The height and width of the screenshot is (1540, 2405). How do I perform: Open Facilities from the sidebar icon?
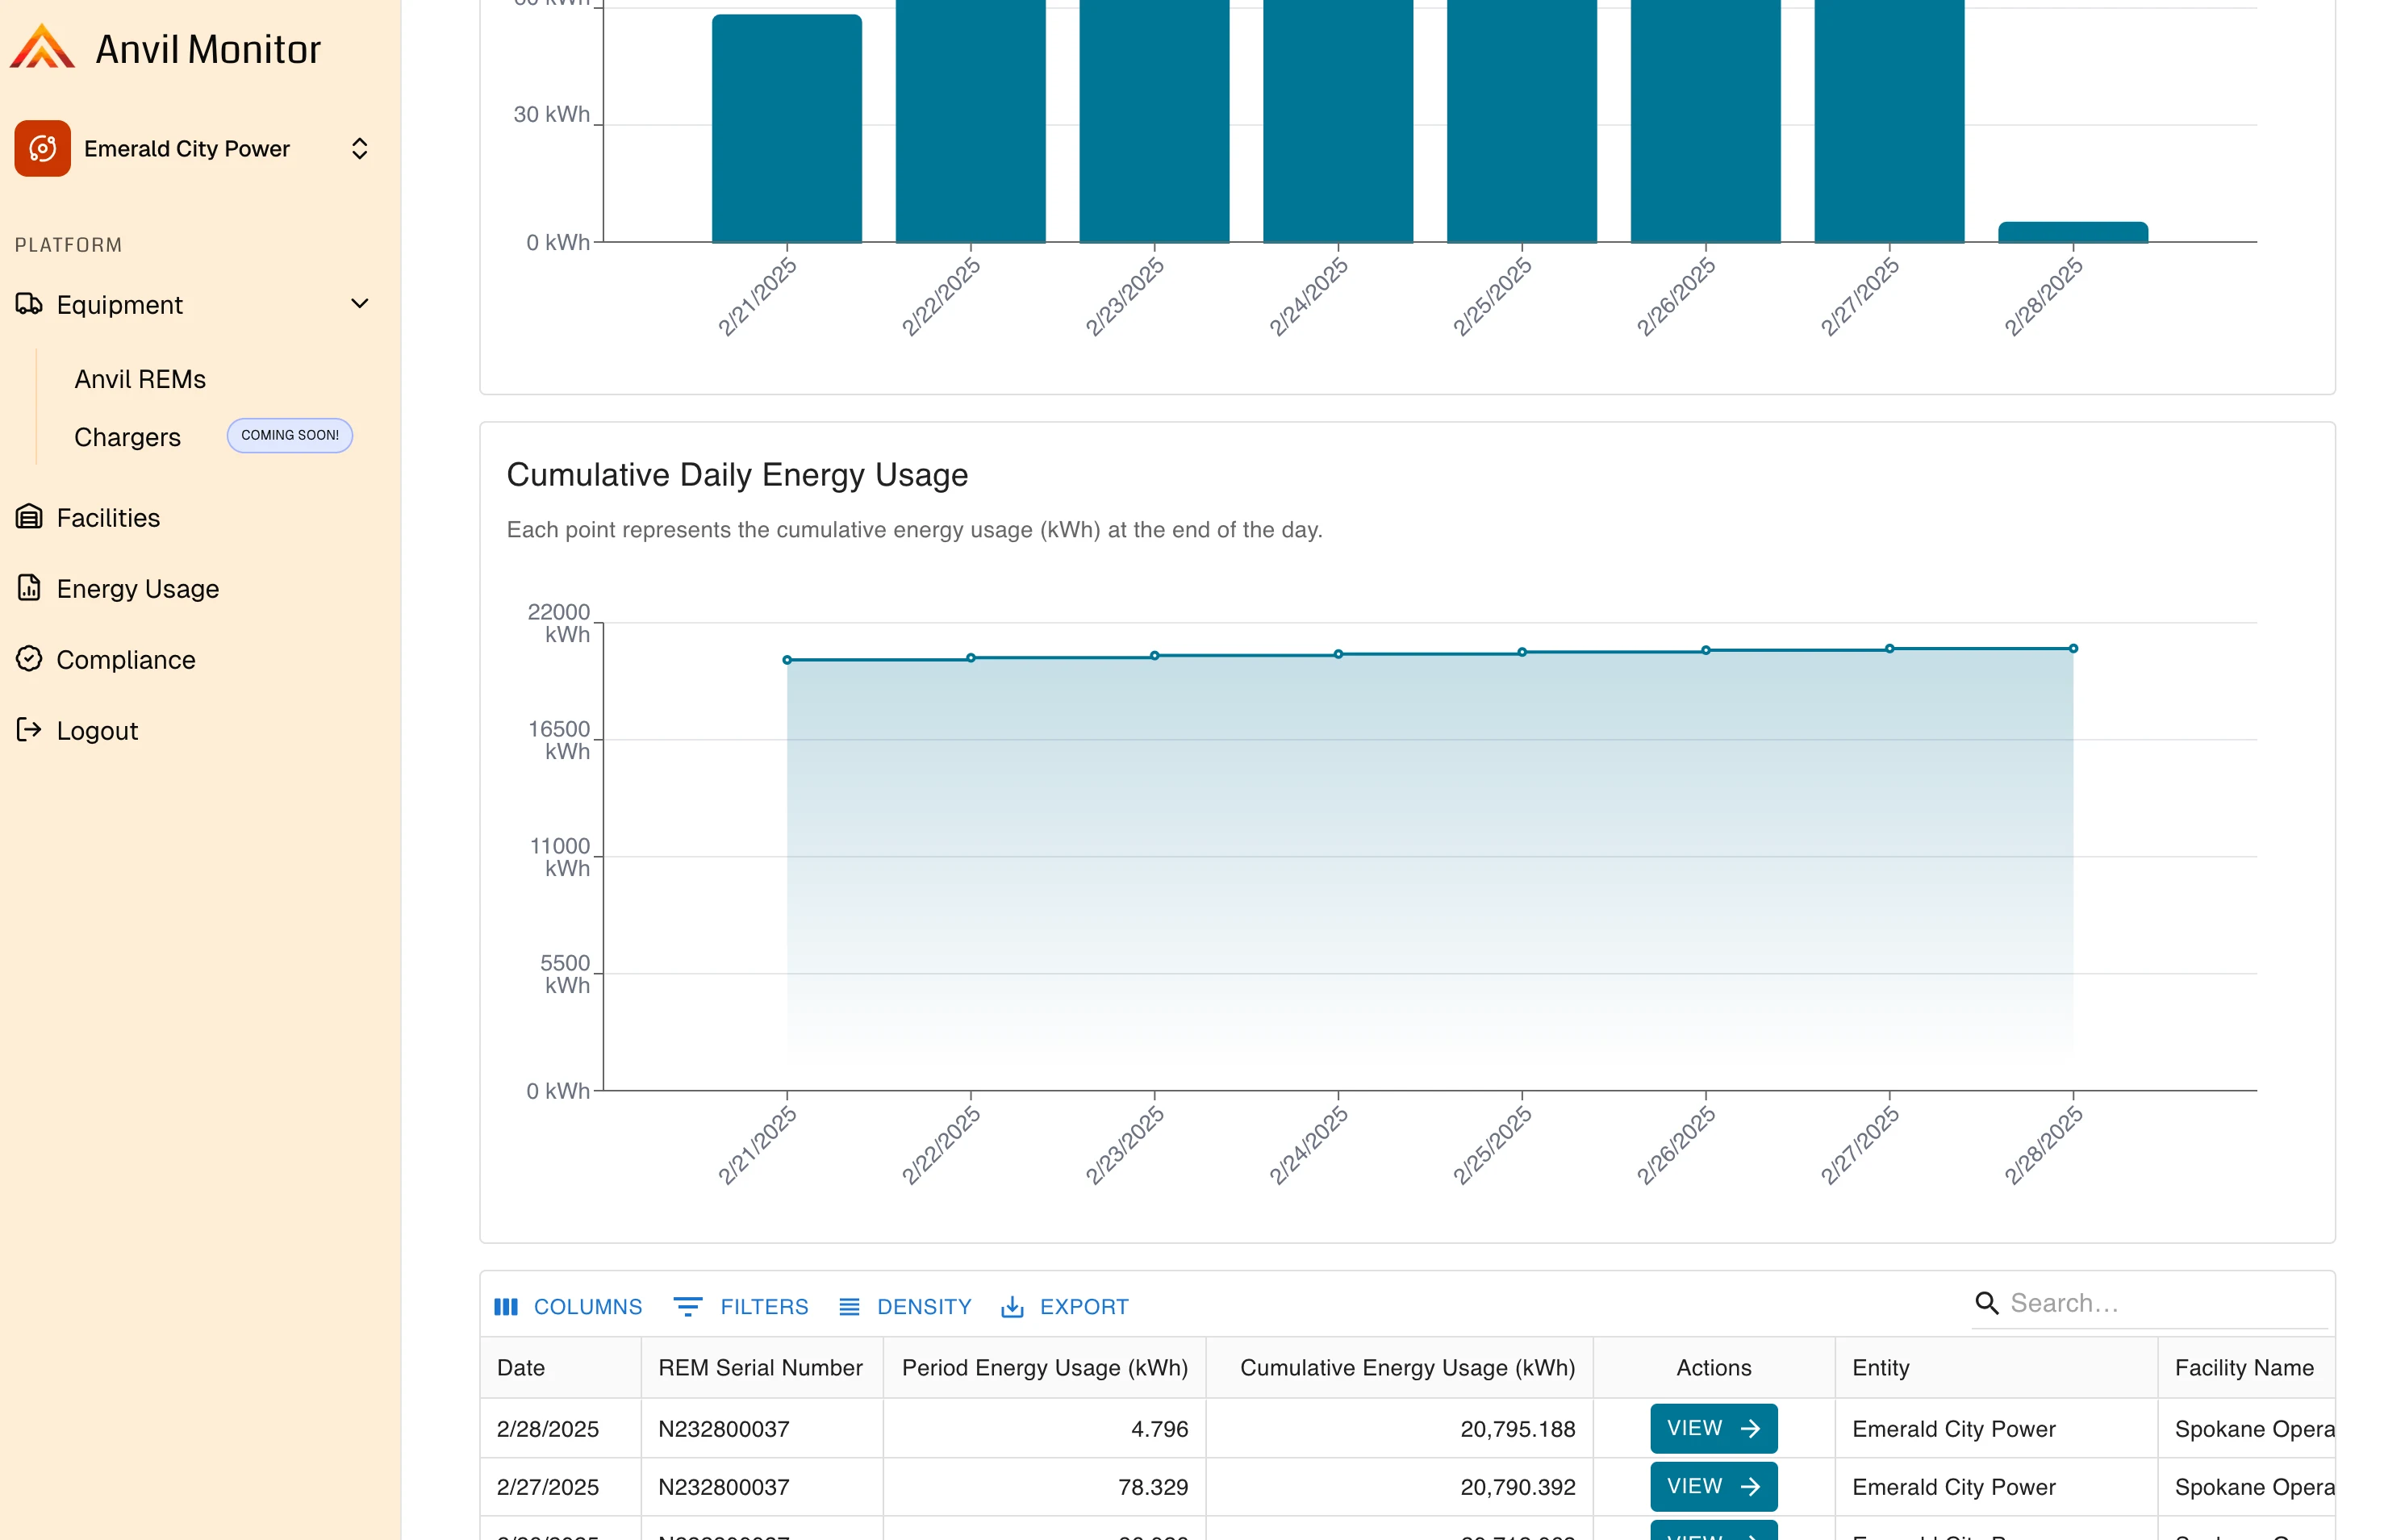coord(29,517)
